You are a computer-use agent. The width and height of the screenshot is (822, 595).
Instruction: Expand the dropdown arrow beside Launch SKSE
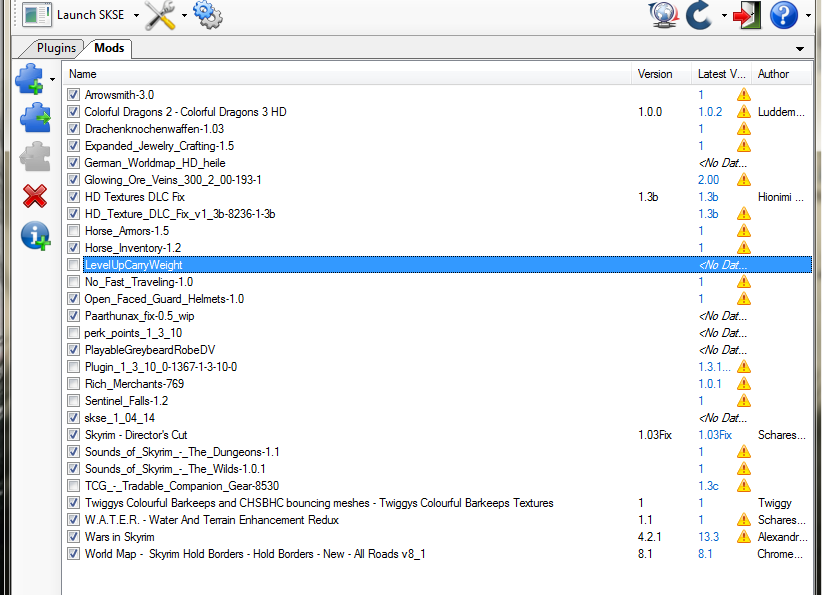point(133,16)
